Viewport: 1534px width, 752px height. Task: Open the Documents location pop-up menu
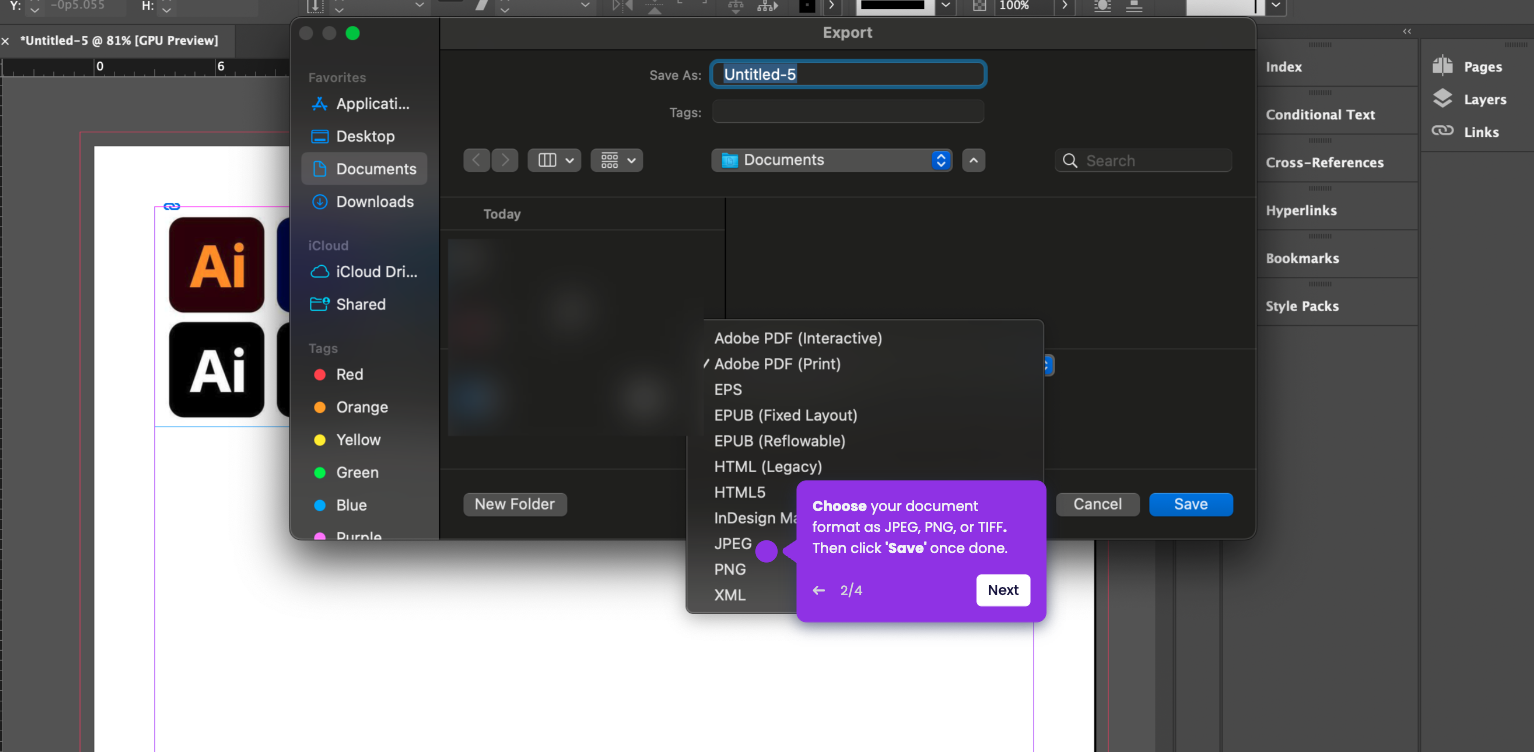[832, 160]
